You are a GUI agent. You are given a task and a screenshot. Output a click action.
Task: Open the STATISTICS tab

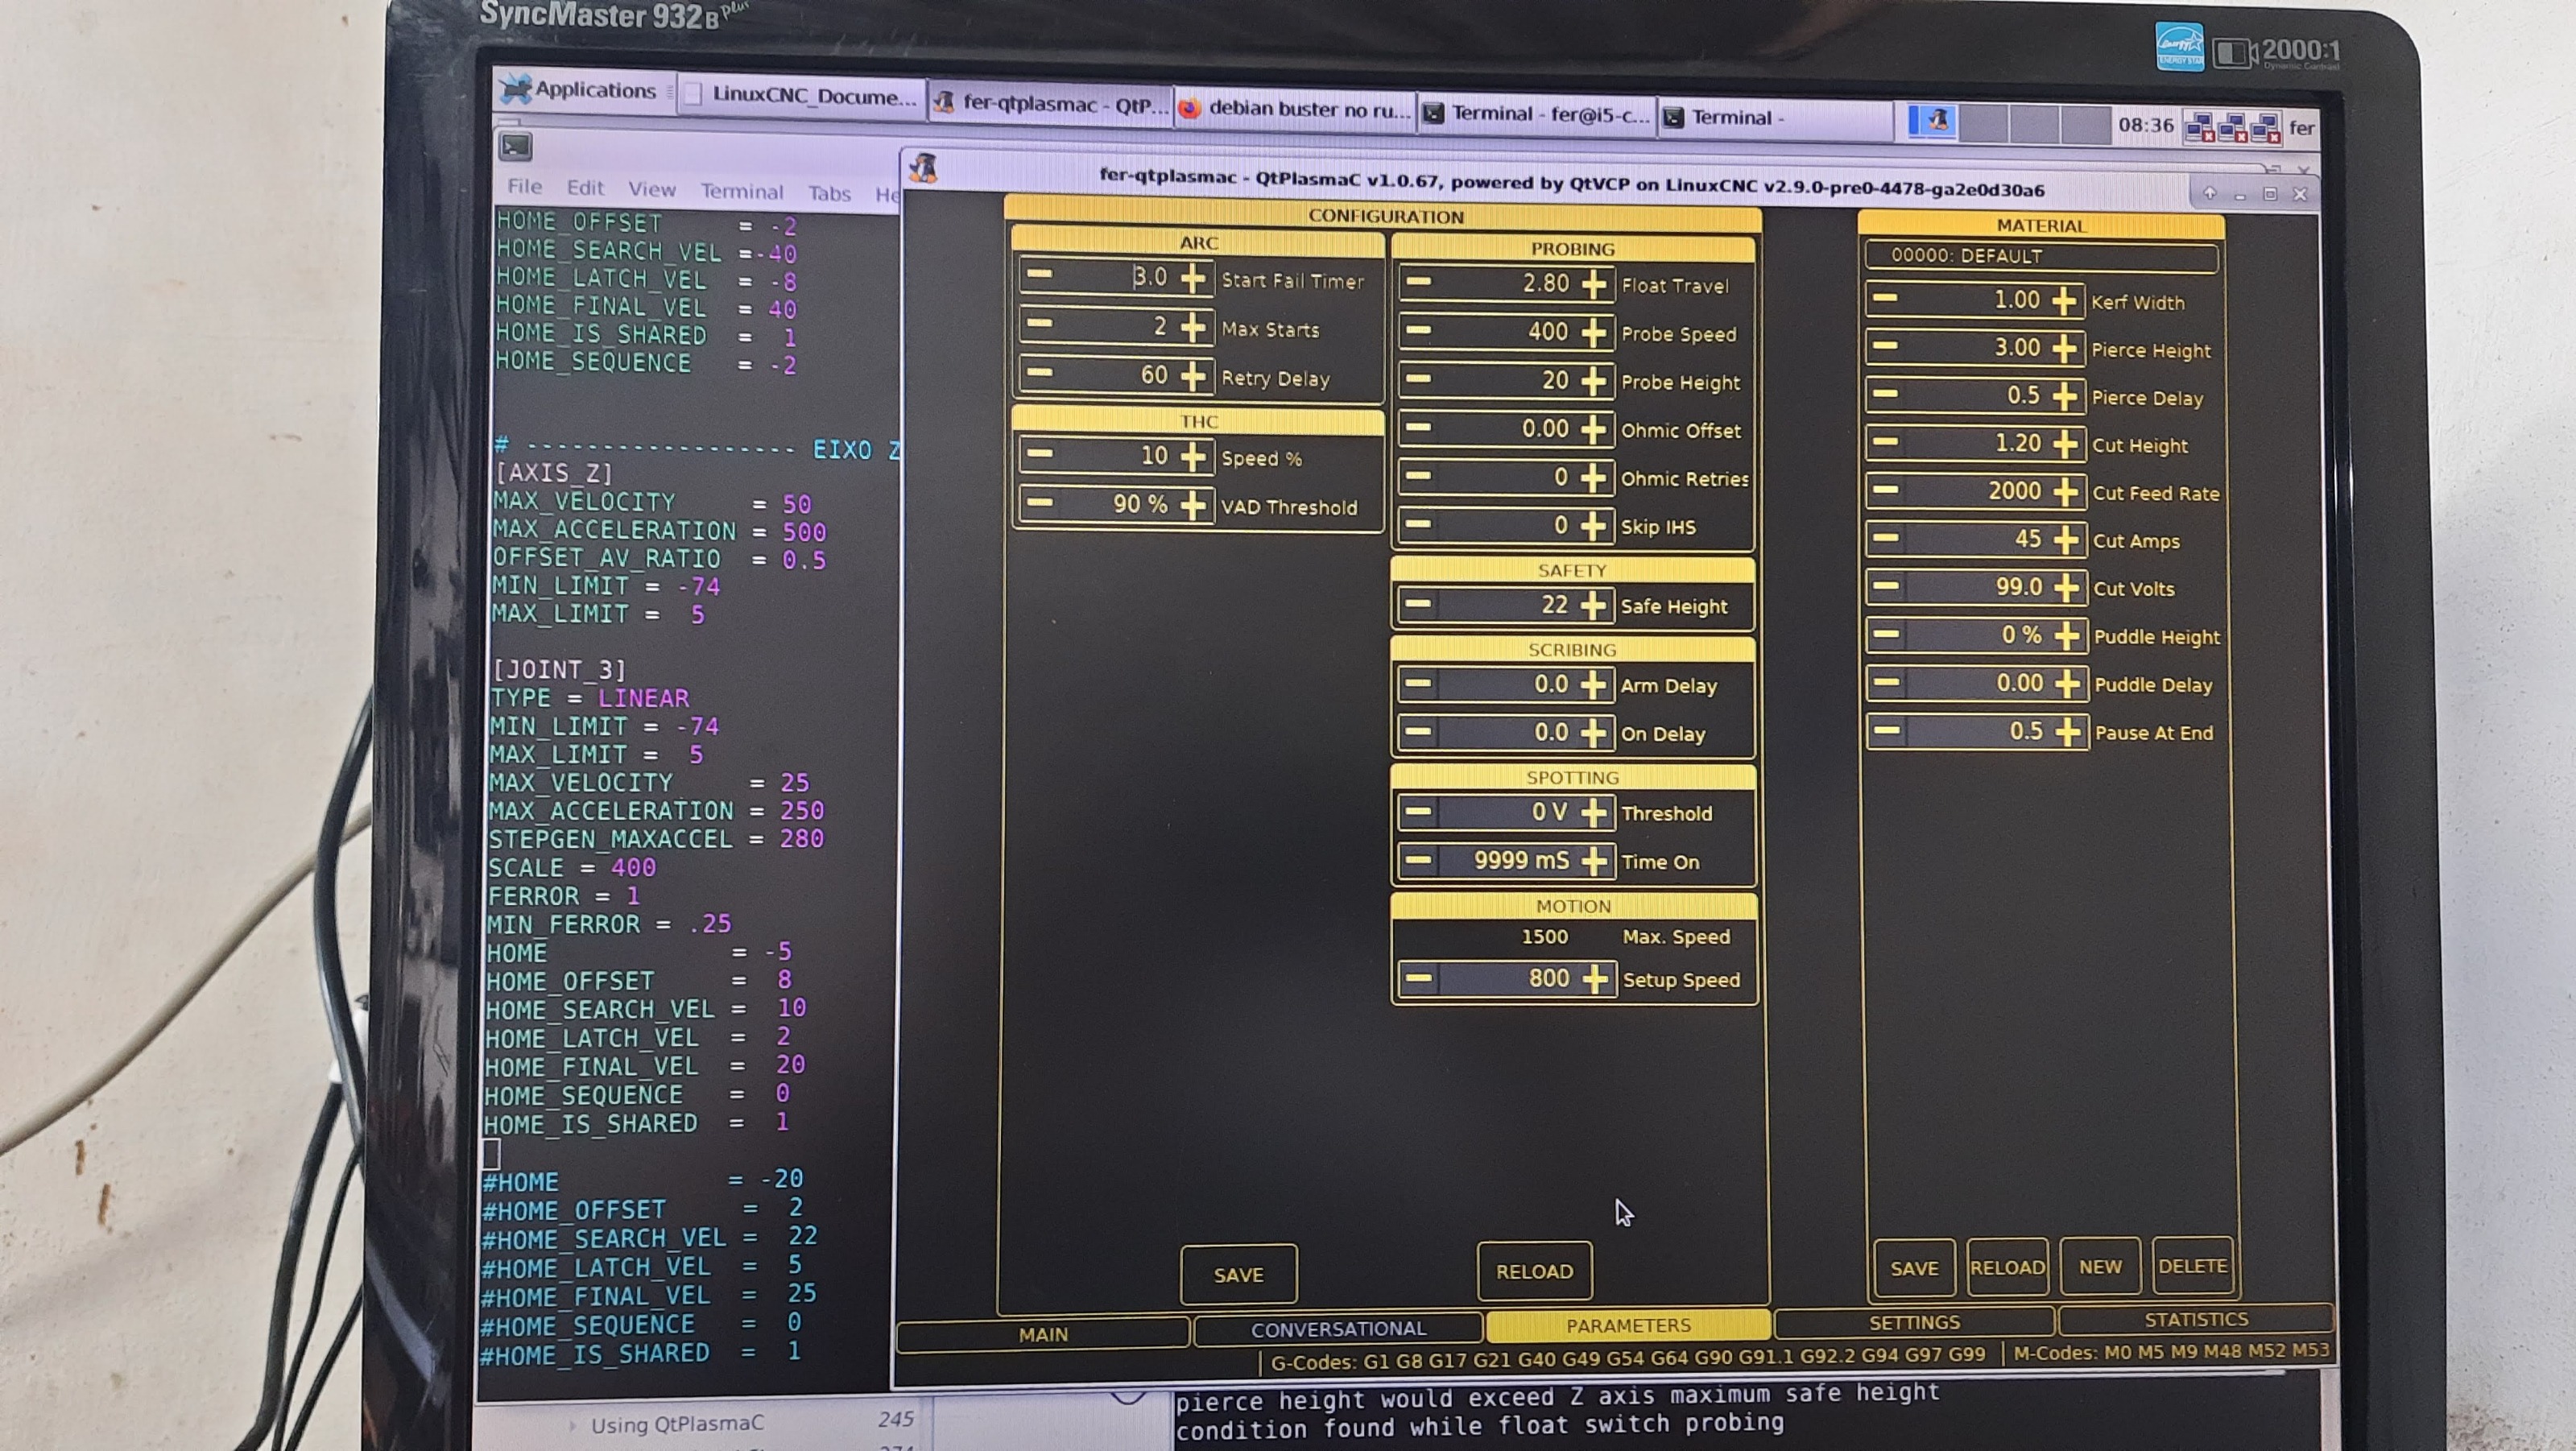[2195, 1319]
